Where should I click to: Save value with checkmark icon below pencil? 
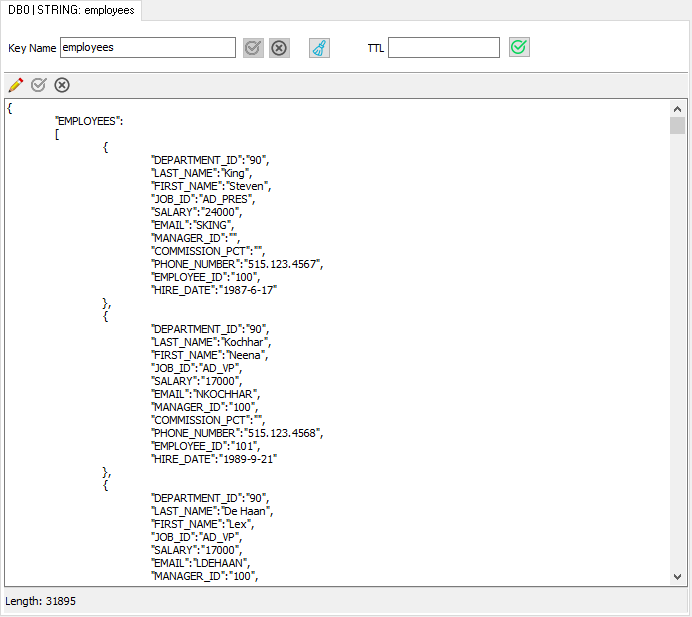[x=39, y=85]
